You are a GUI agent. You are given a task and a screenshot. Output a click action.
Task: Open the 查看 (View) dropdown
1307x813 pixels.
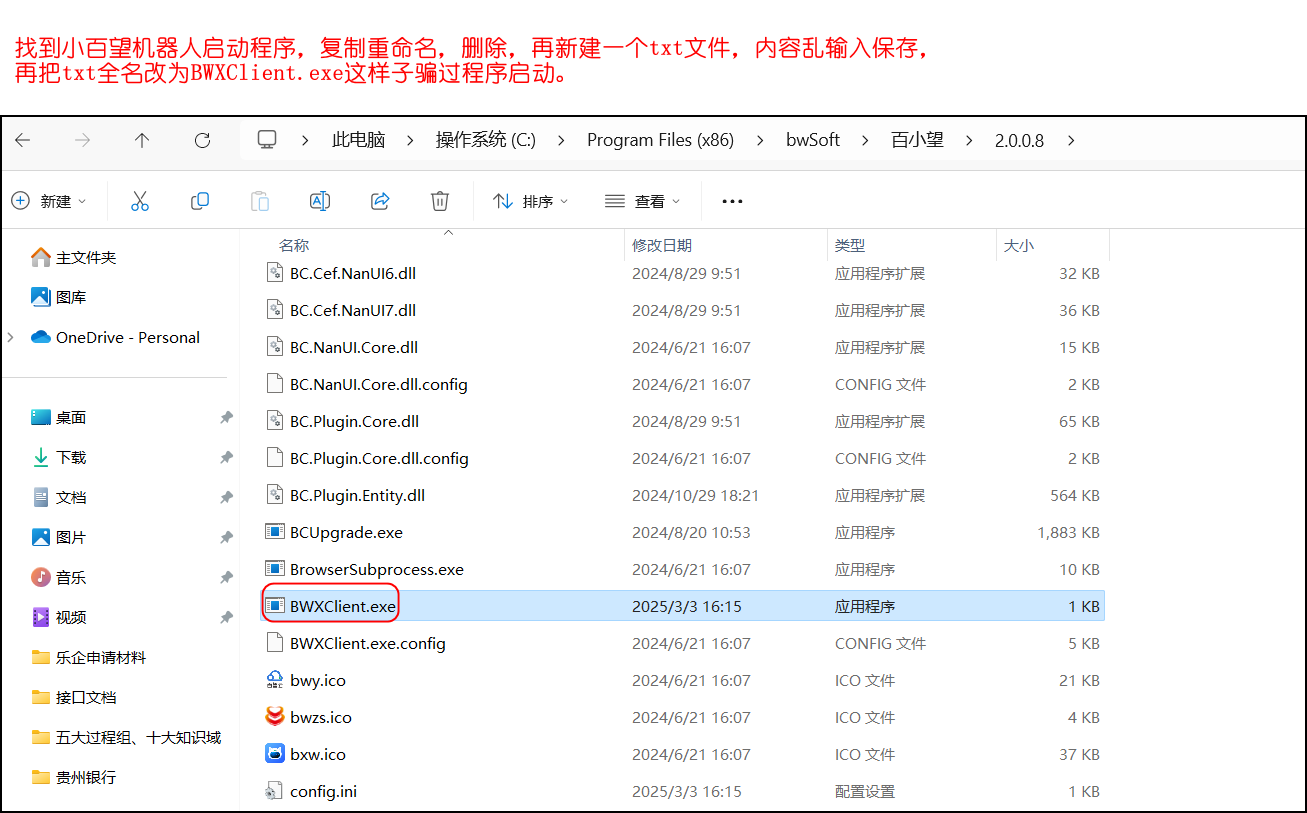tap(643, 201)
